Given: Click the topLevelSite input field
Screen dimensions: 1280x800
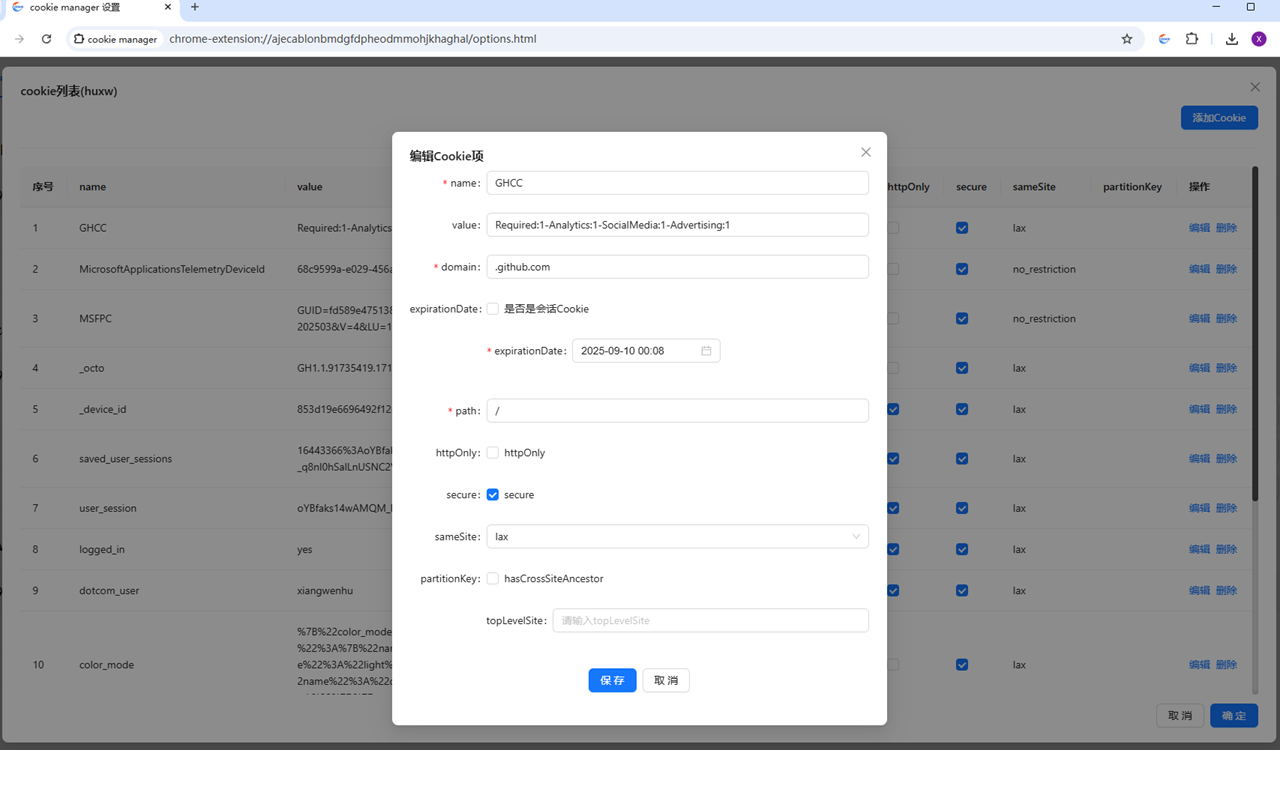Looking at the screenshot, I should coord(710,621).
